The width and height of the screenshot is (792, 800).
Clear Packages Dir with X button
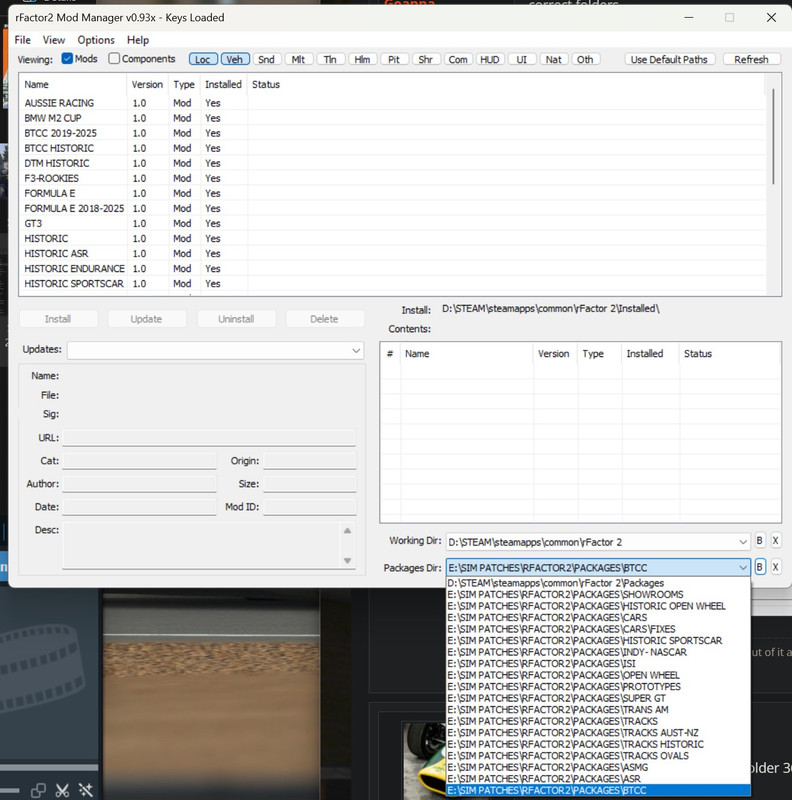pyautogui.click(x=776, y=567)
